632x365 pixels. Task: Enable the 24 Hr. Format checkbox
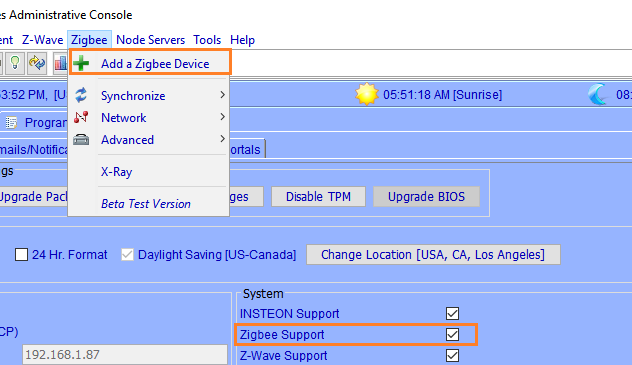21,255
